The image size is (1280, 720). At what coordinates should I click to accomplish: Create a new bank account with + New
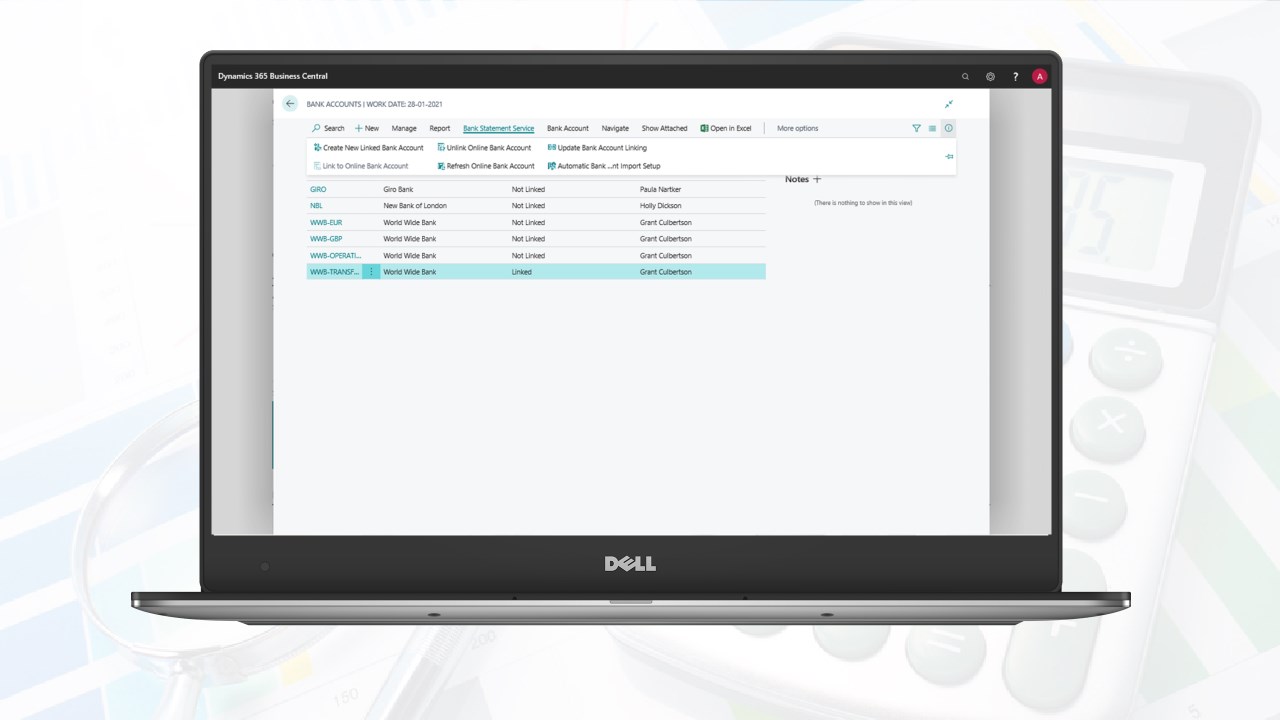(367, 128)
